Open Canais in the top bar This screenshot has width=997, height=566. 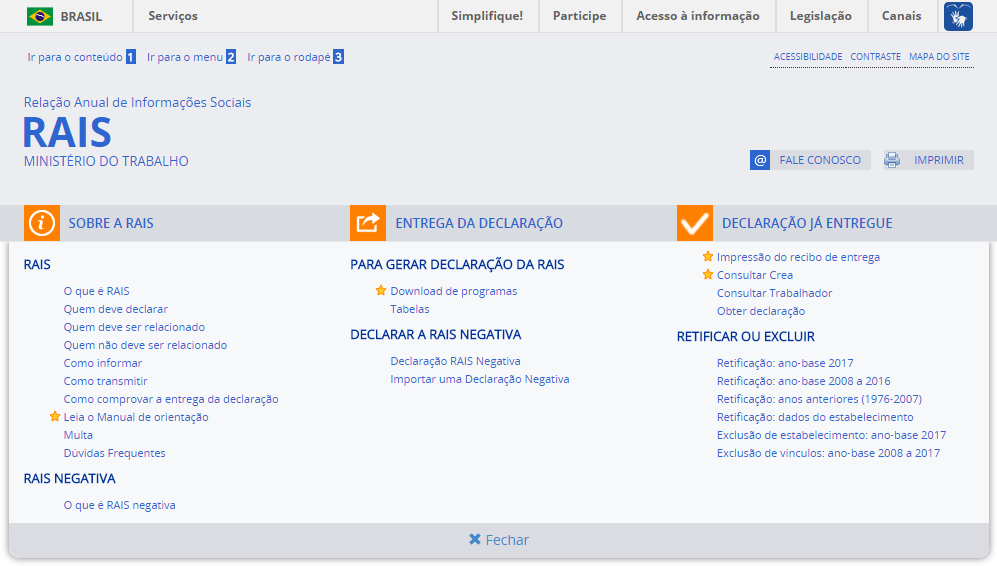pos(901,16)
